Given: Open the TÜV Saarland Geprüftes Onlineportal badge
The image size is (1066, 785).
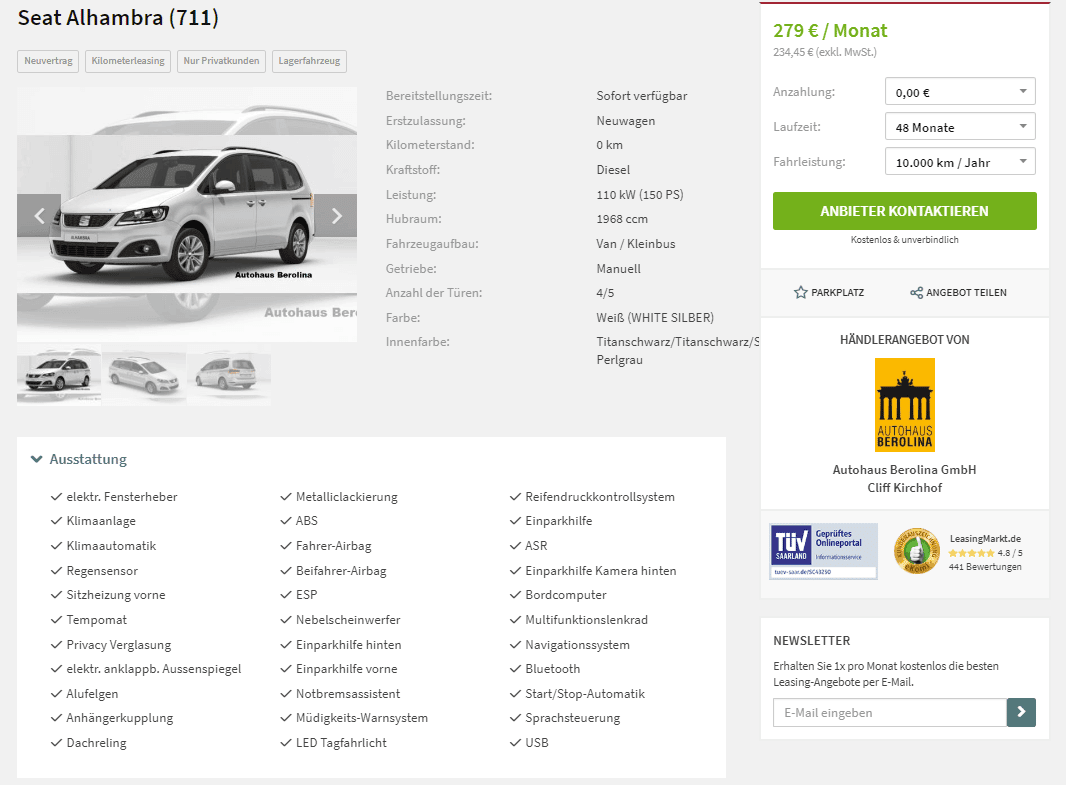Looking at the screenshot, I should click(x=823, y=551).
